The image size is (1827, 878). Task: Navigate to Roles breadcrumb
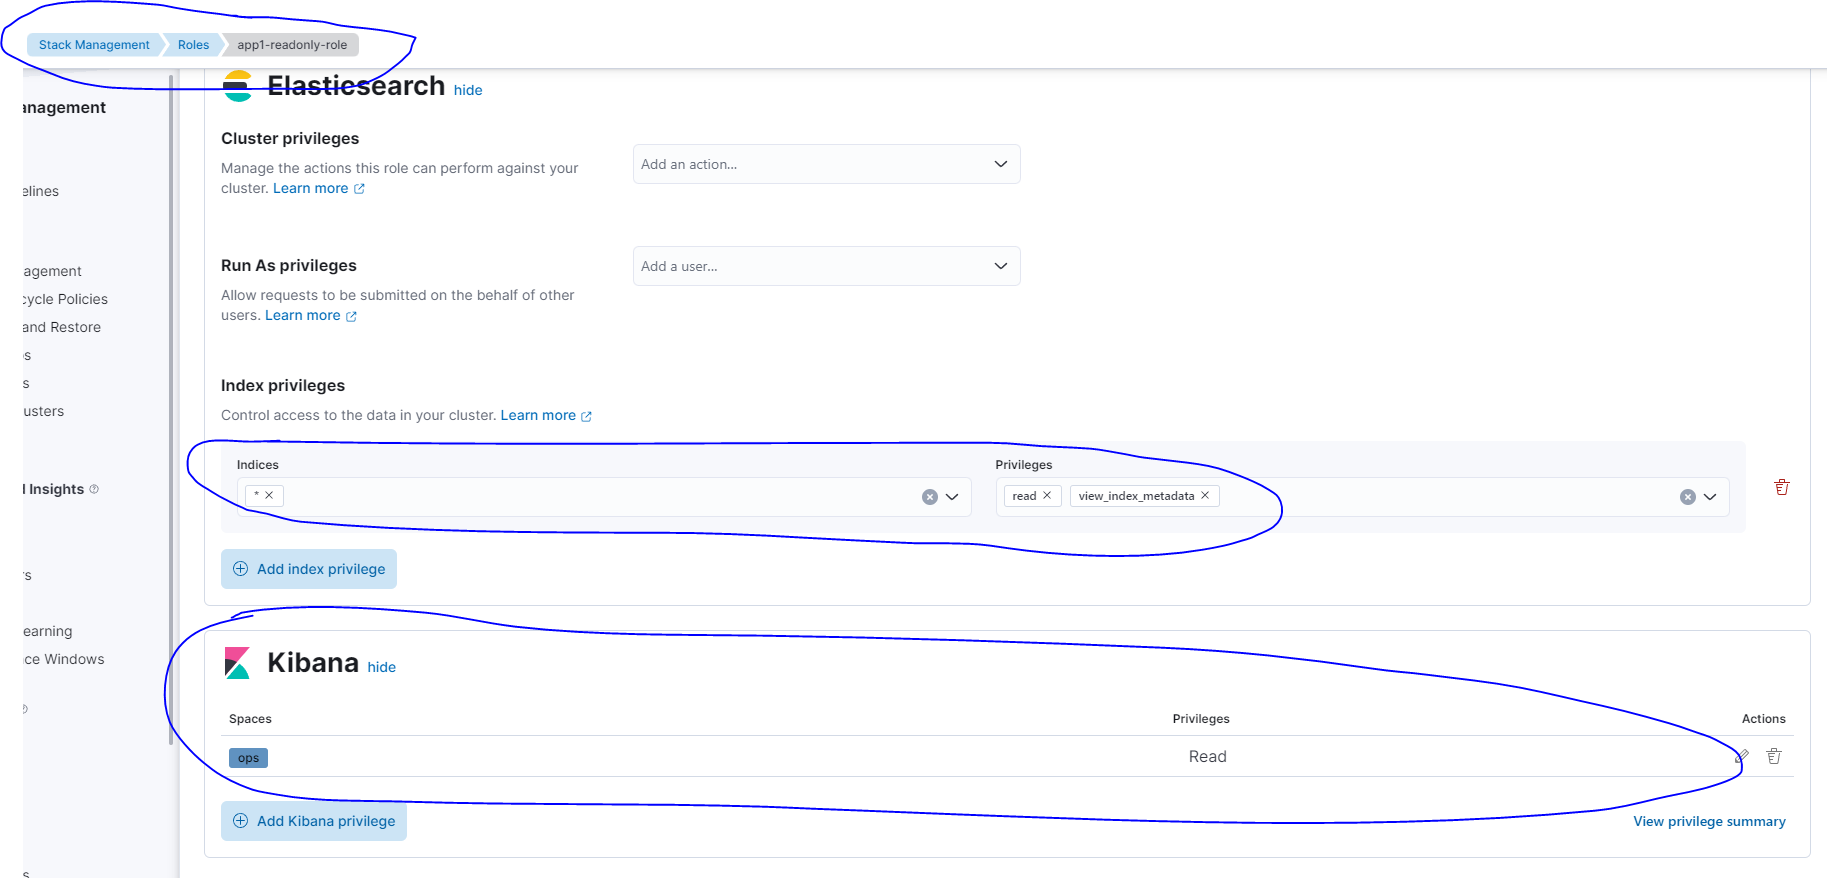tap(193, 45)
